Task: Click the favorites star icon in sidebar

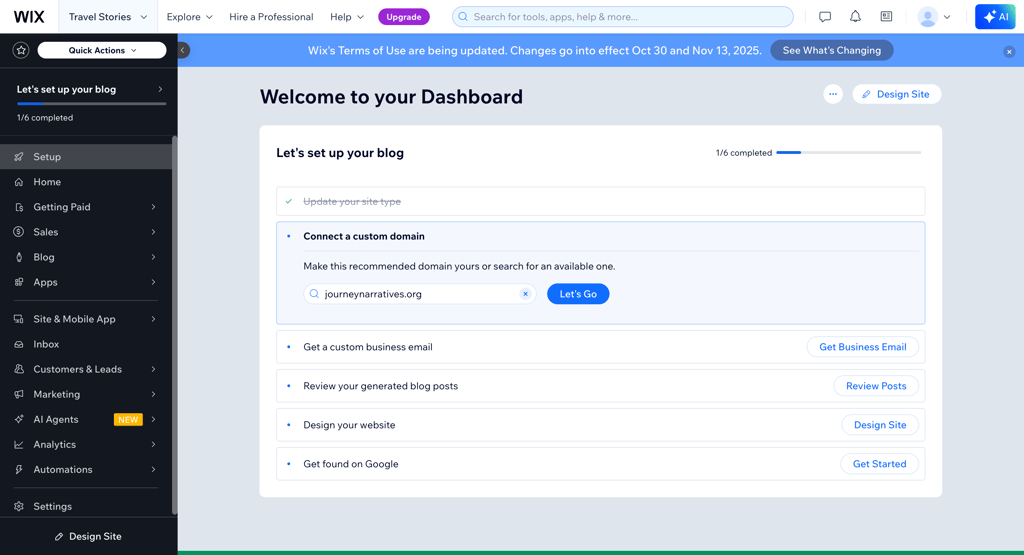Action: pyautogui.click(x=21, y=50)
